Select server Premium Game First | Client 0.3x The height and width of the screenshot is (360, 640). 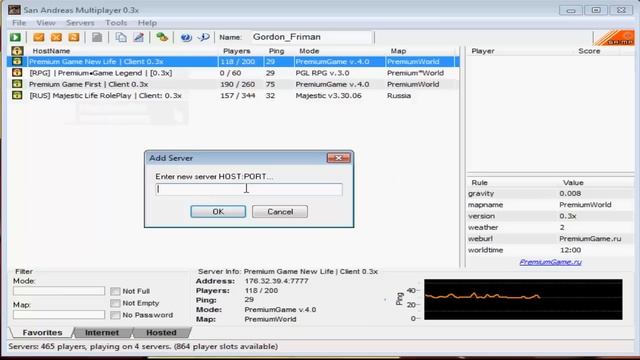(233, 84)
